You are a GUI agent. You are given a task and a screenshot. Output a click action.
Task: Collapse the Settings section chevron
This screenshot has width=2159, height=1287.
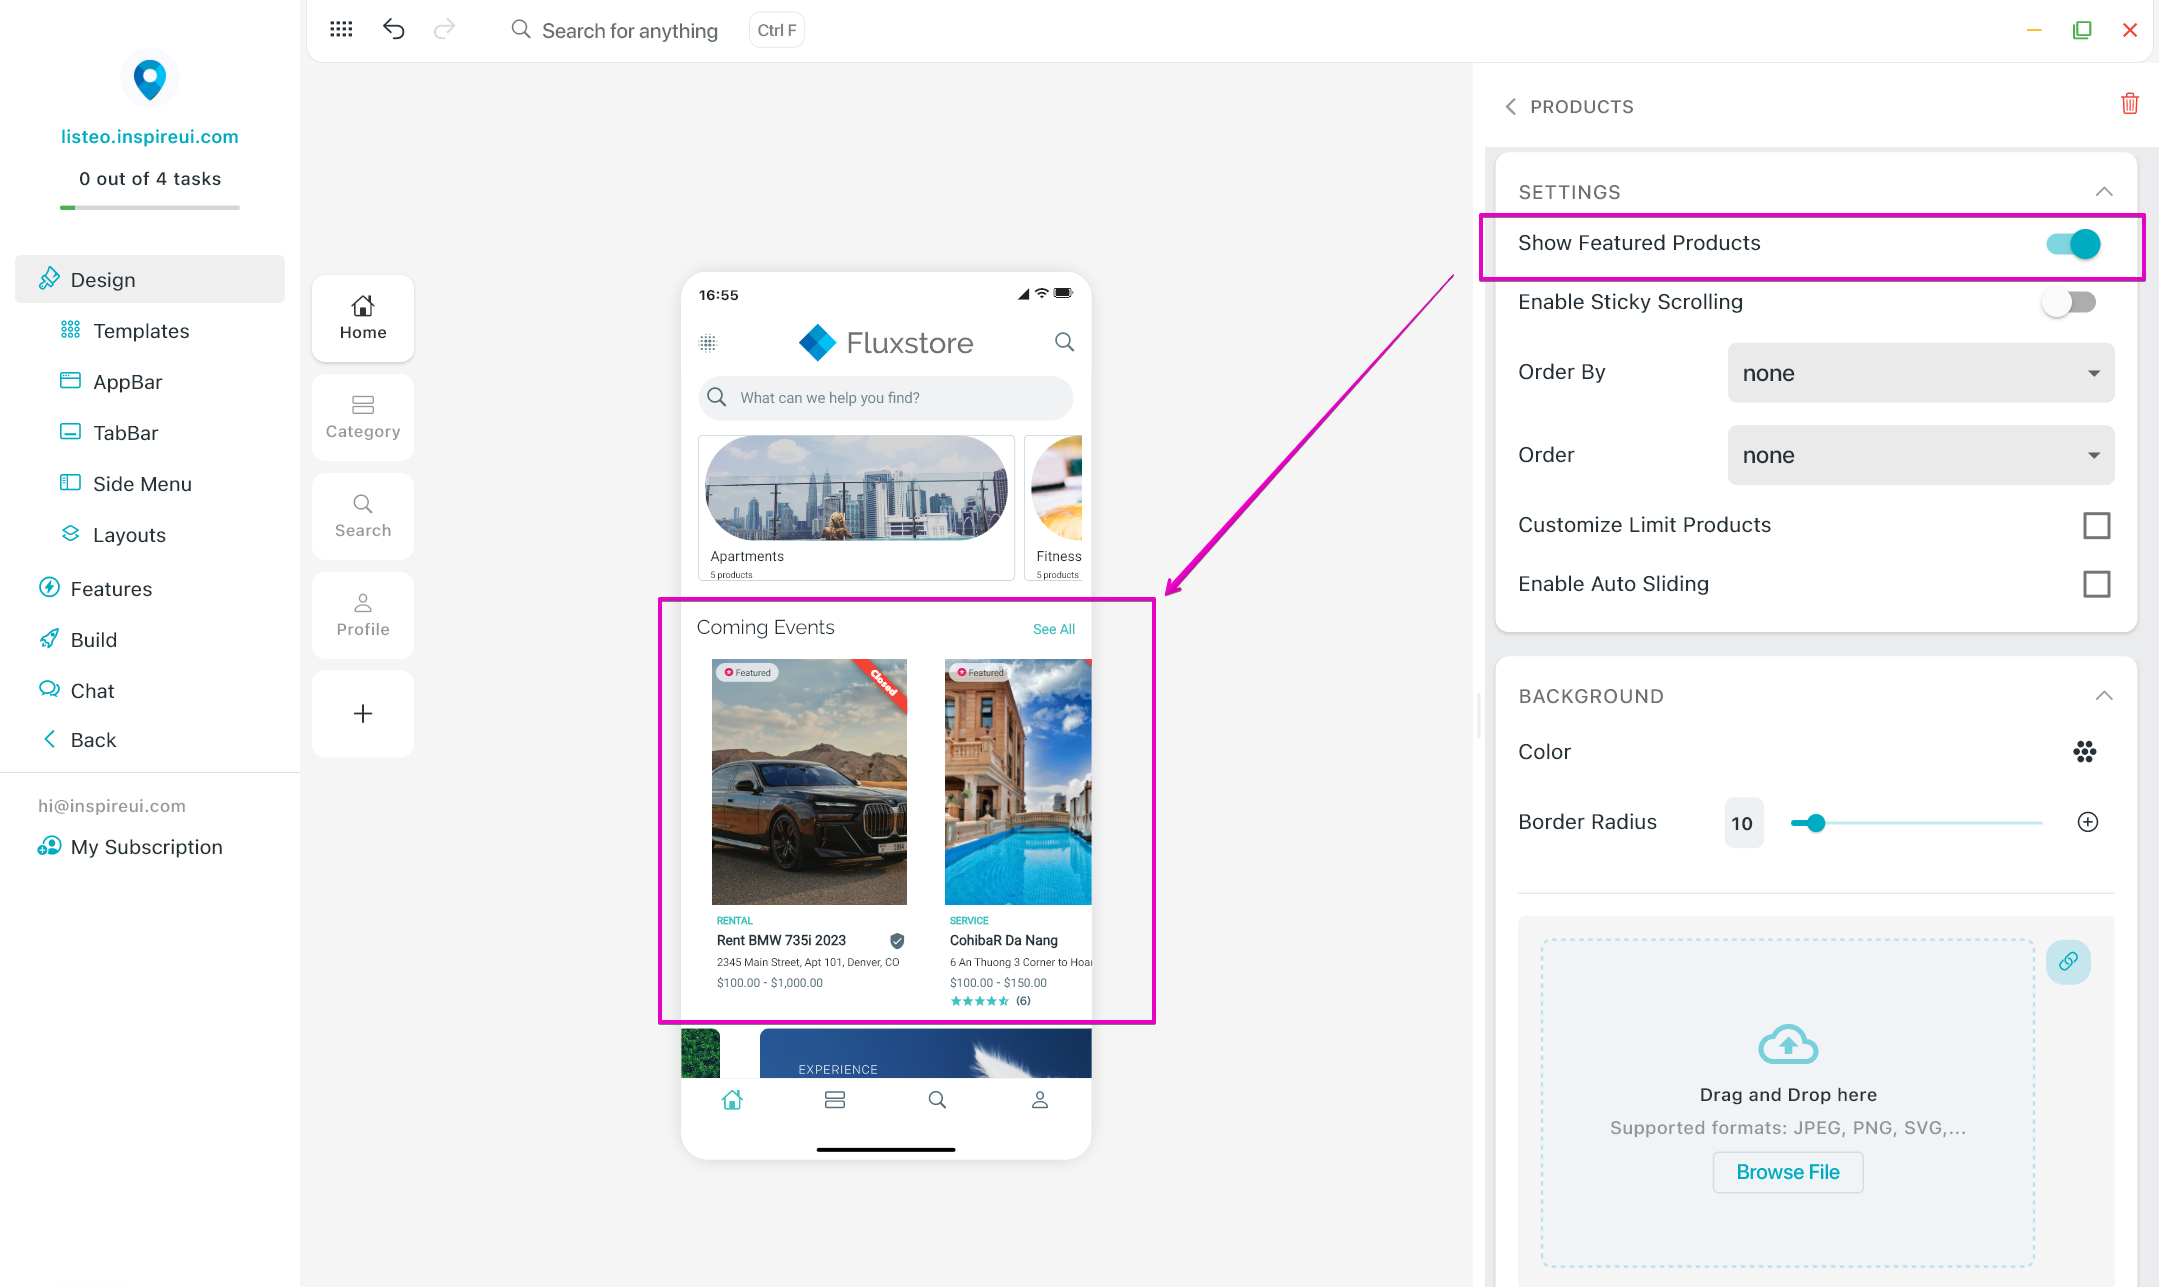[2104, 192]
